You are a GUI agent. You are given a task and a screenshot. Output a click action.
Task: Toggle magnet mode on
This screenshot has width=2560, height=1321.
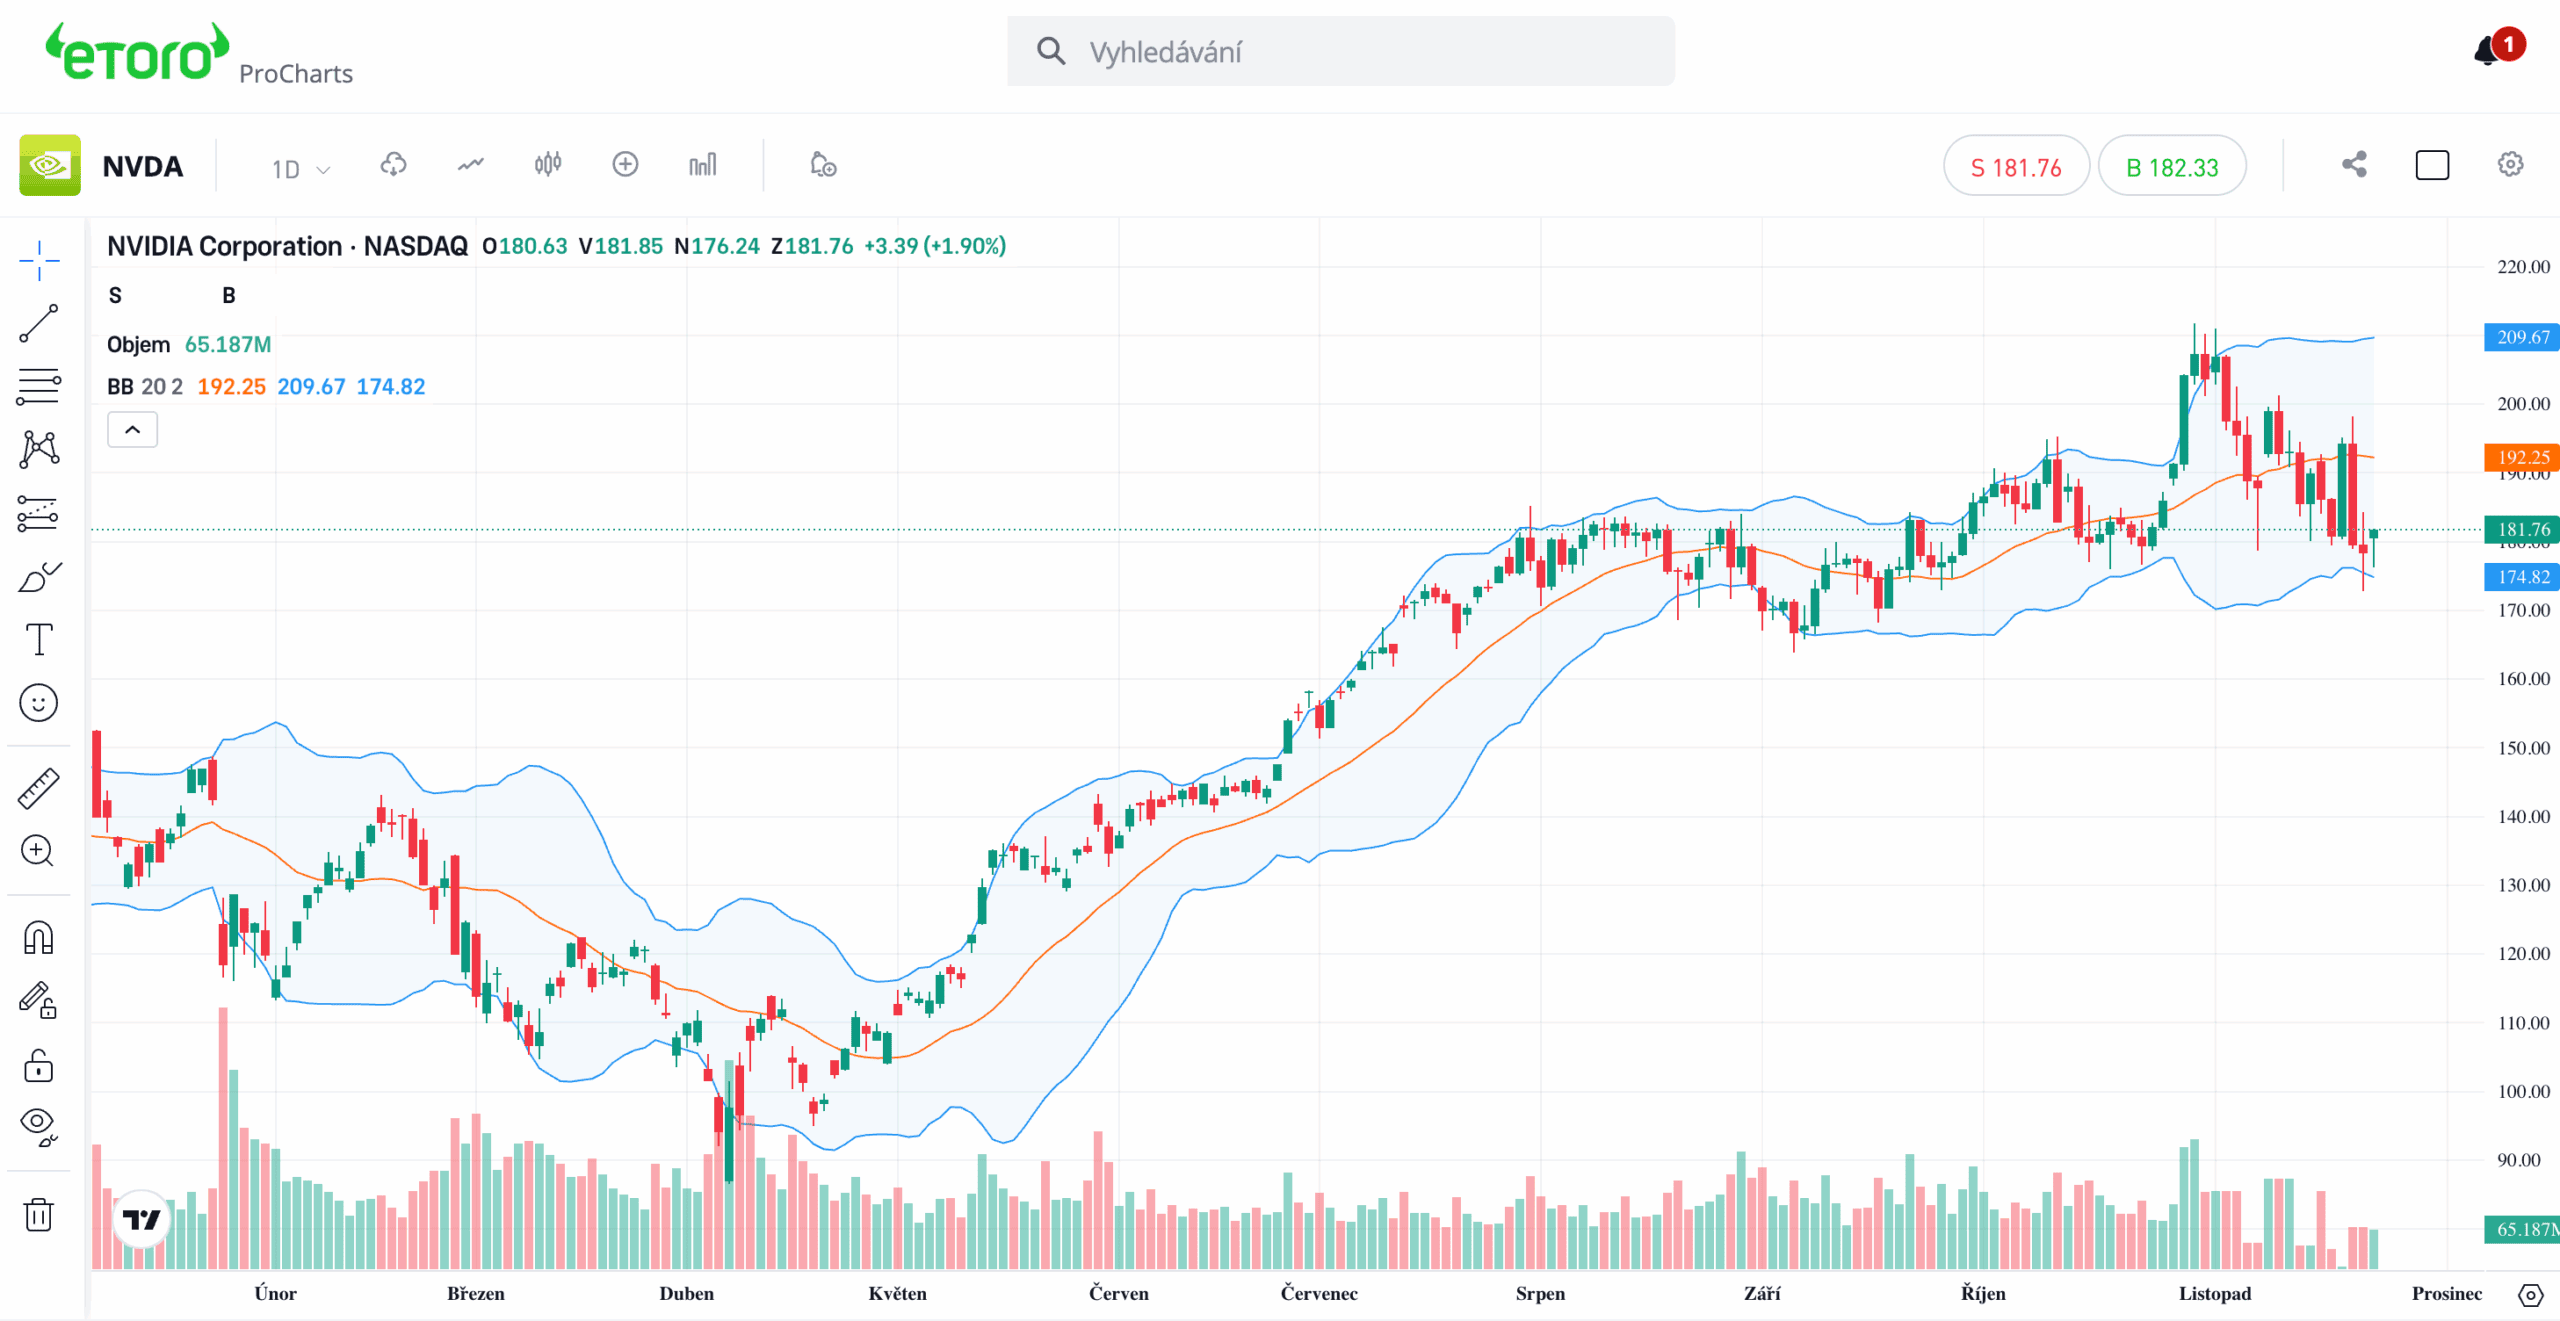tap(39, 937)
